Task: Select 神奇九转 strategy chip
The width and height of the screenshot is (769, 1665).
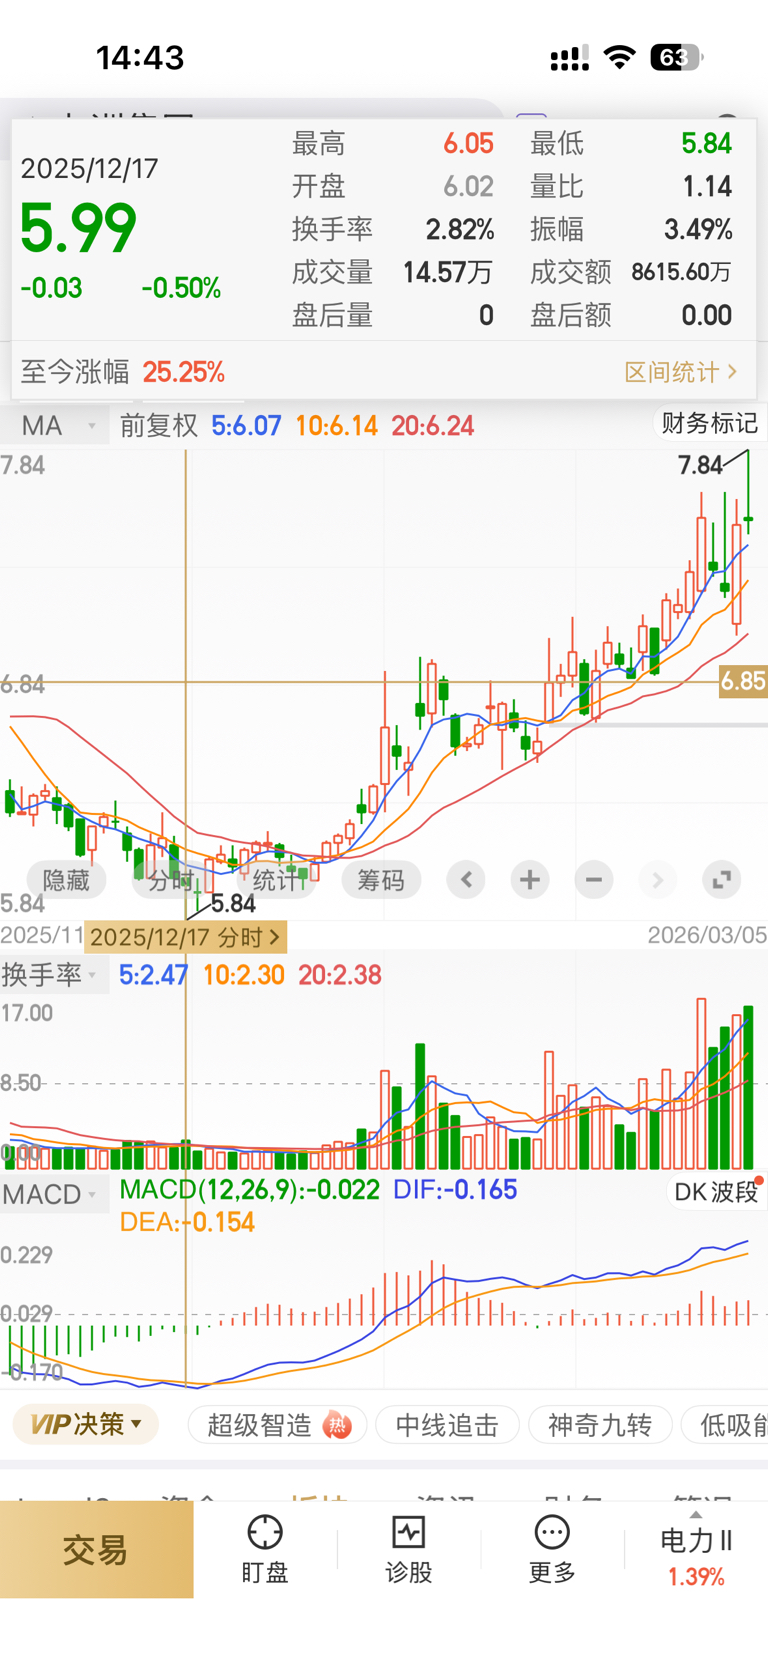Action: click(600, 1425)
